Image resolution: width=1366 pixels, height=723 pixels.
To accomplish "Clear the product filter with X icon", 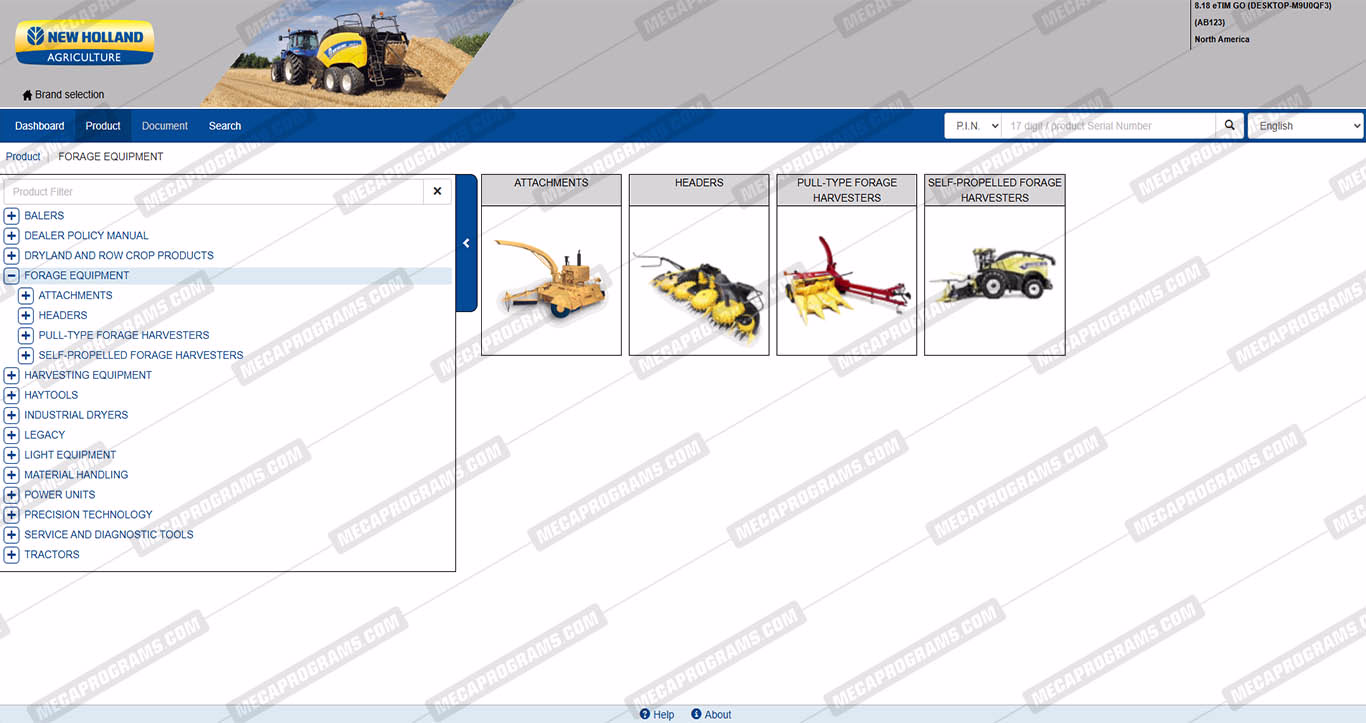I will [x=437, y=191].
